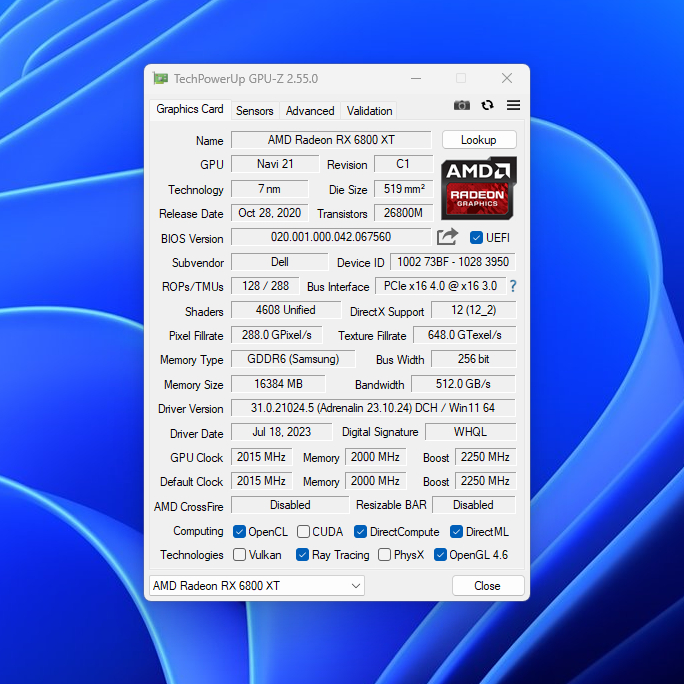The image size is (684, 684).
Task: Open the Advanced tab
Action: 310,111
